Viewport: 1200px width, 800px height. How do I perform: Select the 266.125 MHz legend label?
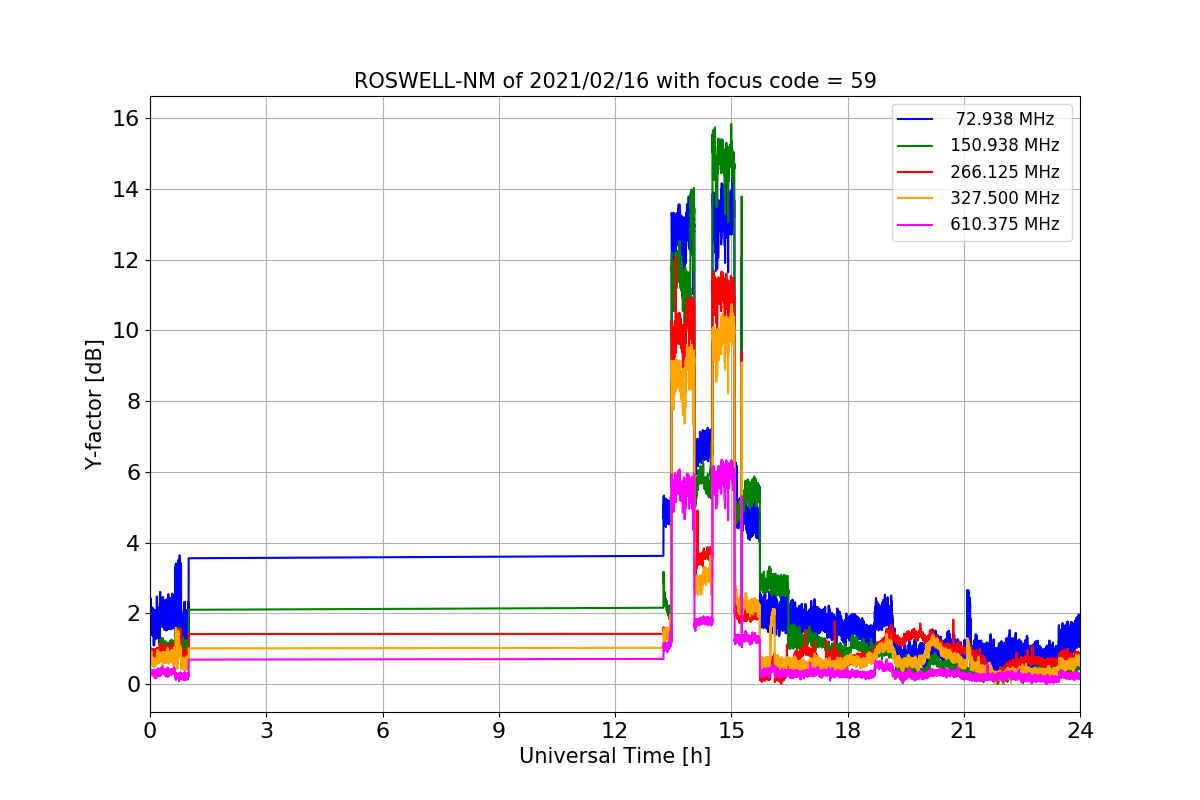tap(1005, 172)
